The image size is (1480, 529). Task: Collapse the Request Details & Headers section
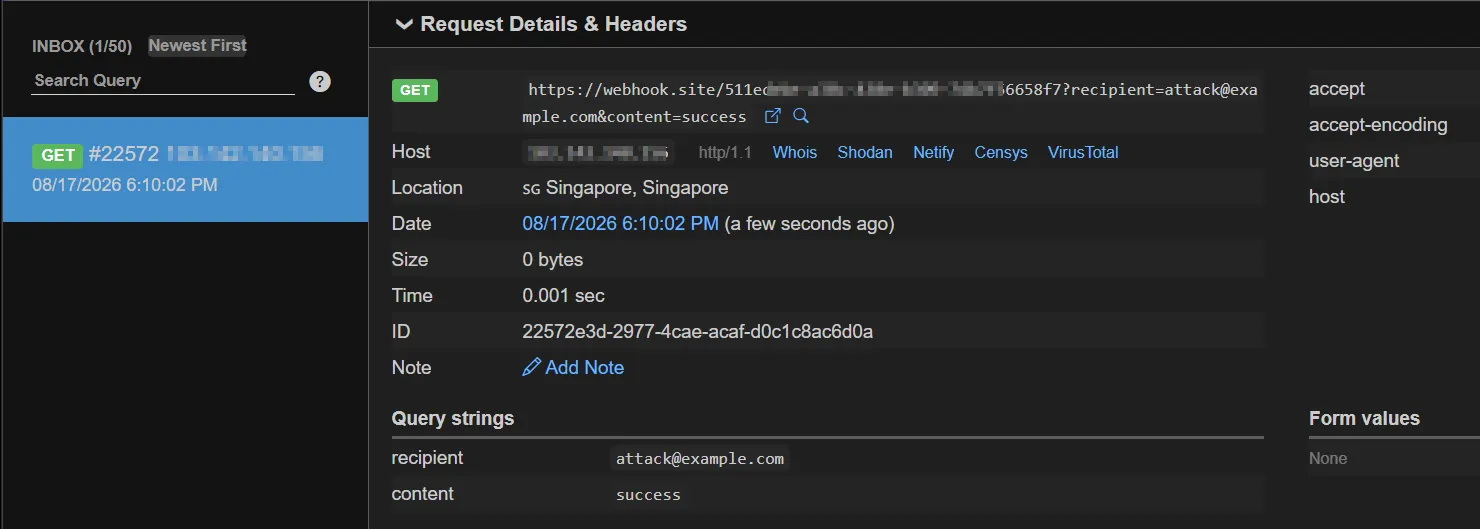(404, 24)
